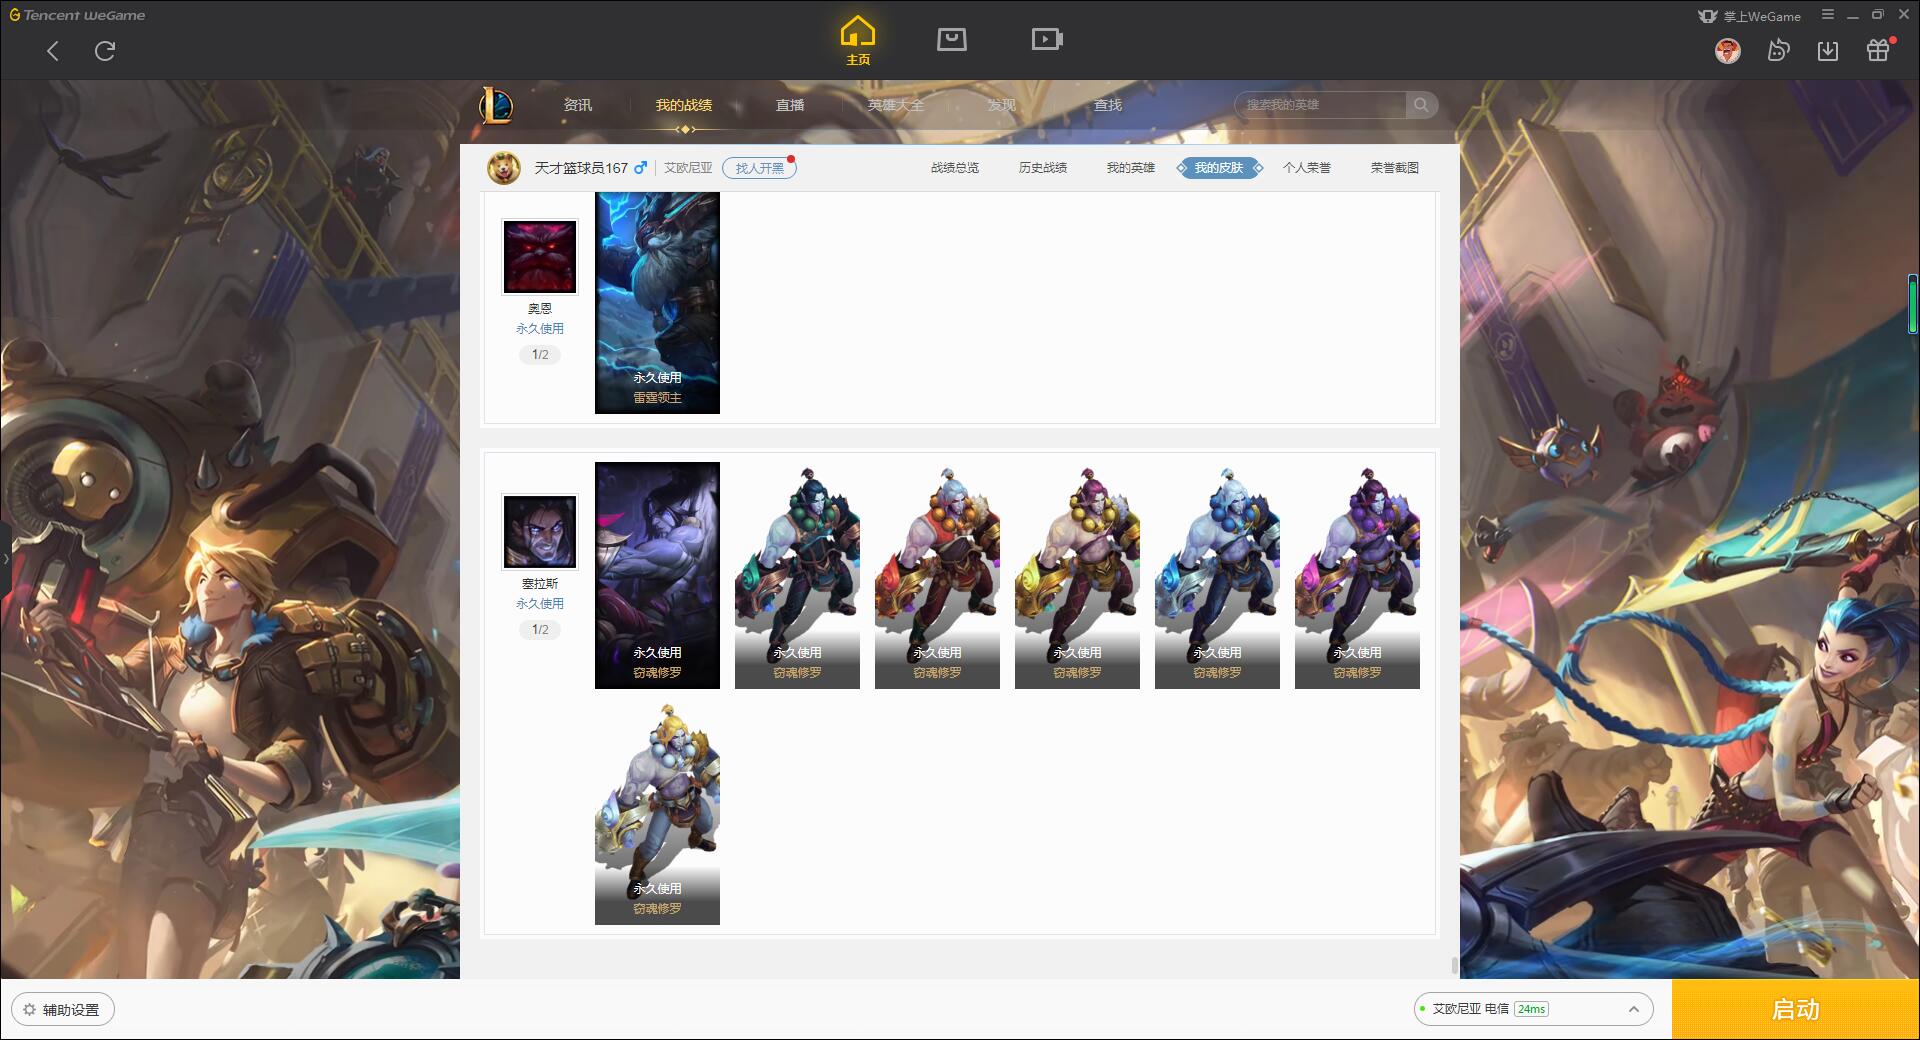Image resolution: width=1920 pixels, height=1040 pixels.
Task: Open the gift box icon
Action: pos(1878,51)
